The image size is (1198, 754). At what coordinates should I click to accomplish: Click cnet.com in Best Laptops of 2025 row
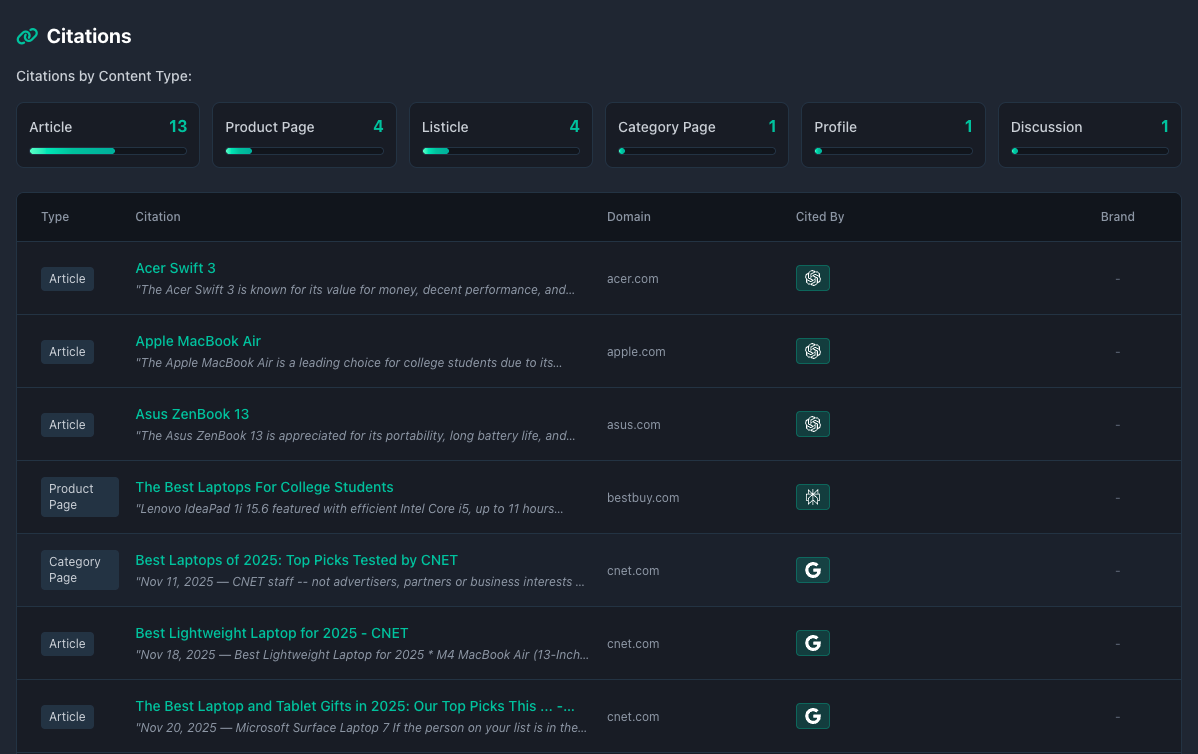[633, 571]
